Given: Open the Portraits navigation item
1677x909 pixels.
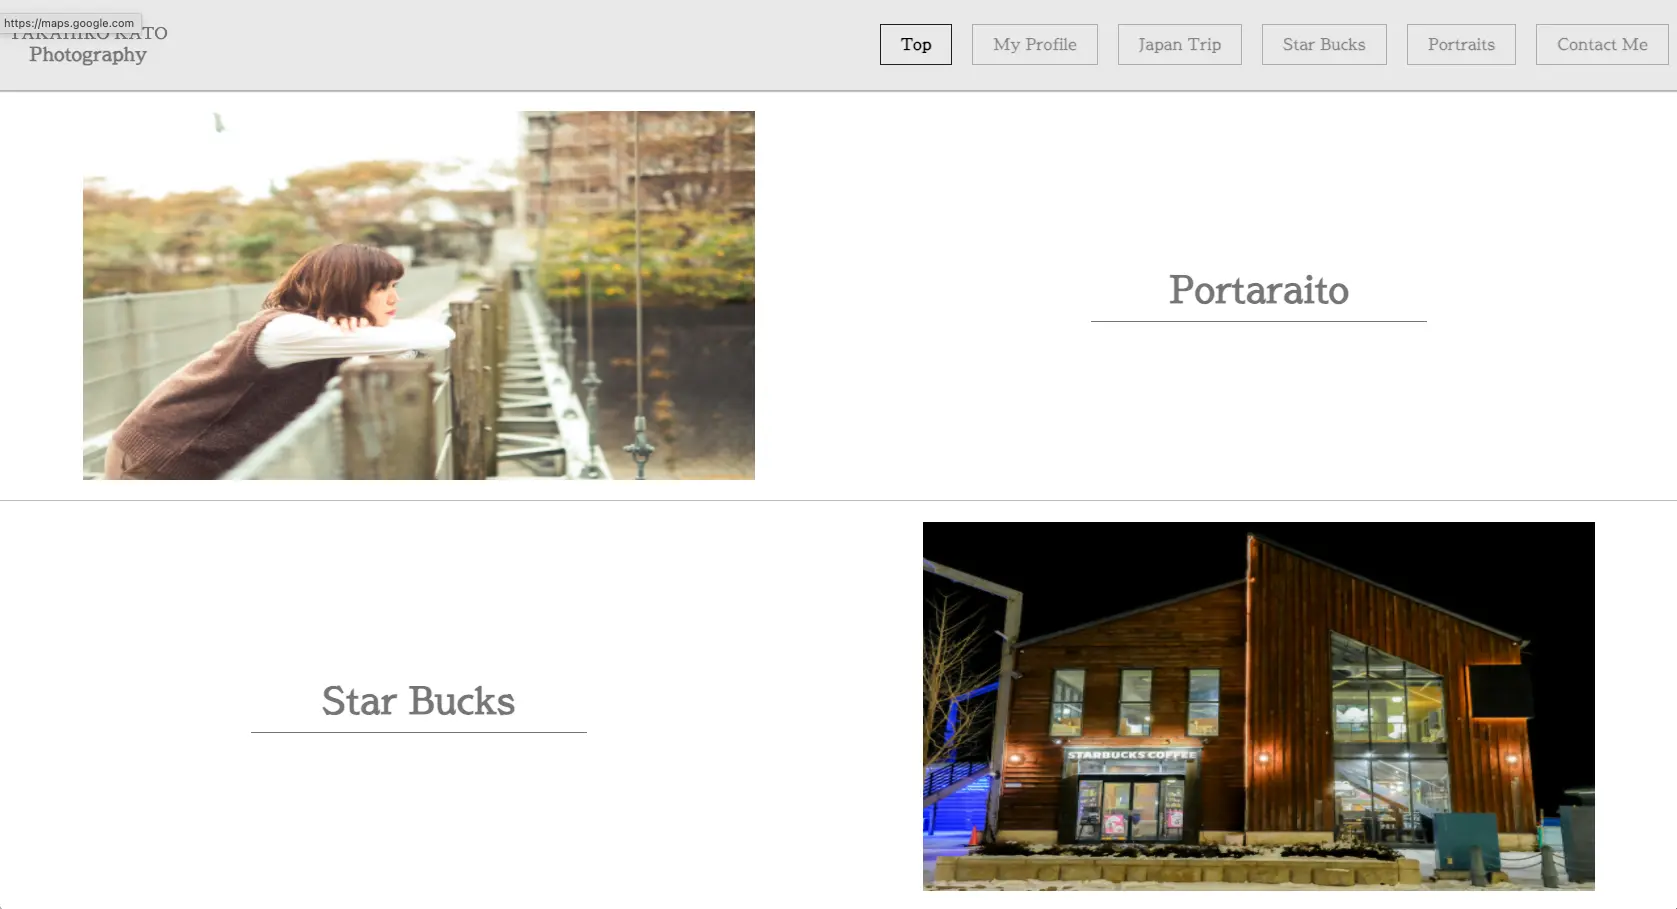Looking at the screenshot, I should pos(1461,44).
